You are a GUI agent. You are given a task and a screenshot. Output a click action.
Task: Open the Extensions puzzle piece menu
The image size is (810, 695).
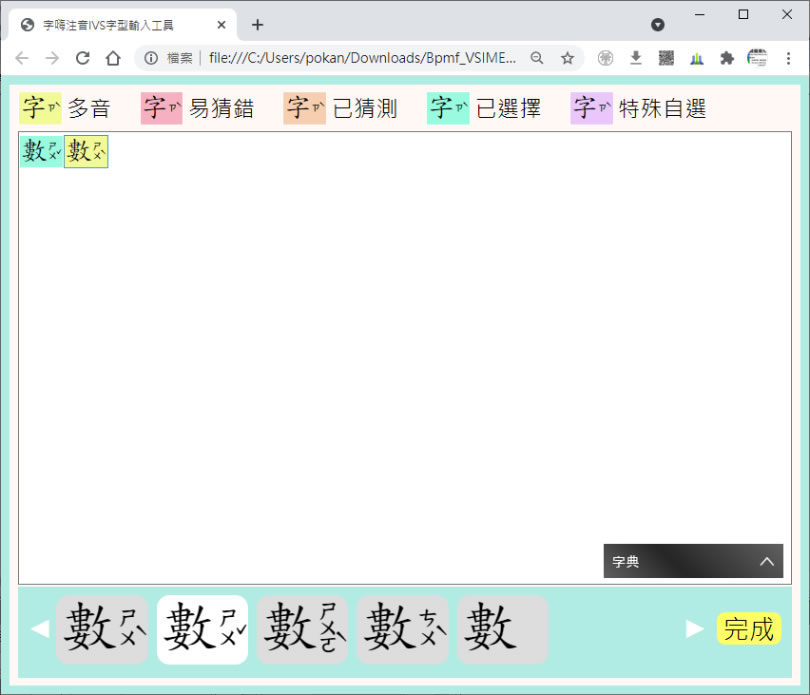[x=727, y=58]
